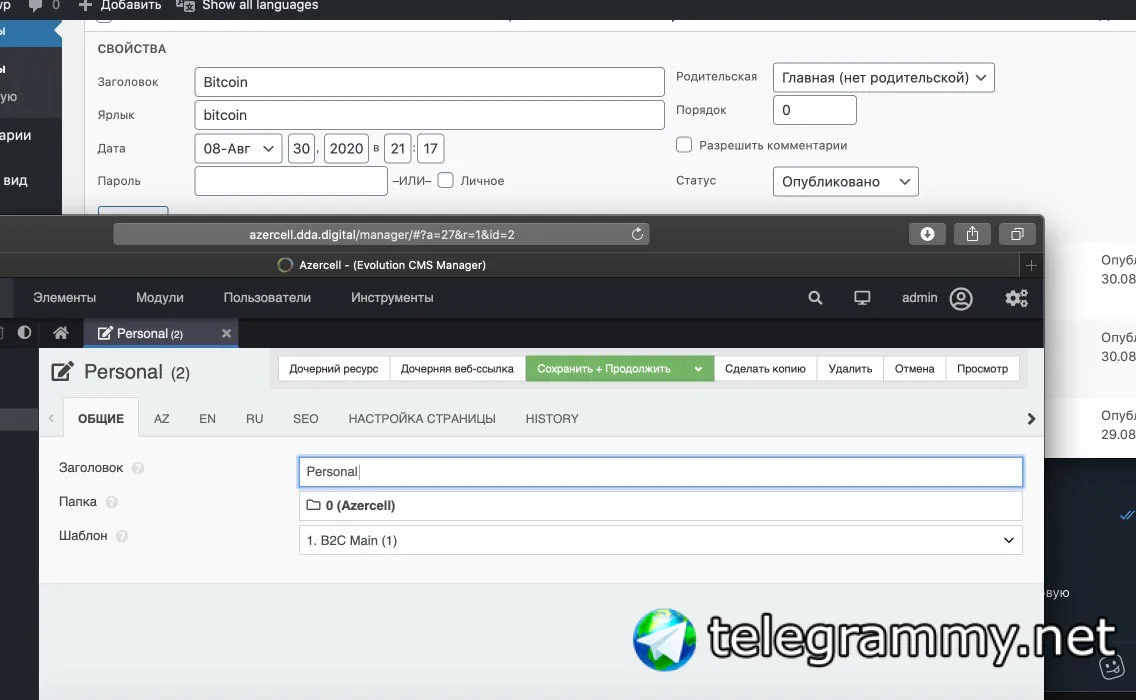1136x700 pixels.
Task: Open the Родительская parent dropdown
Action: tap(884, 78)
